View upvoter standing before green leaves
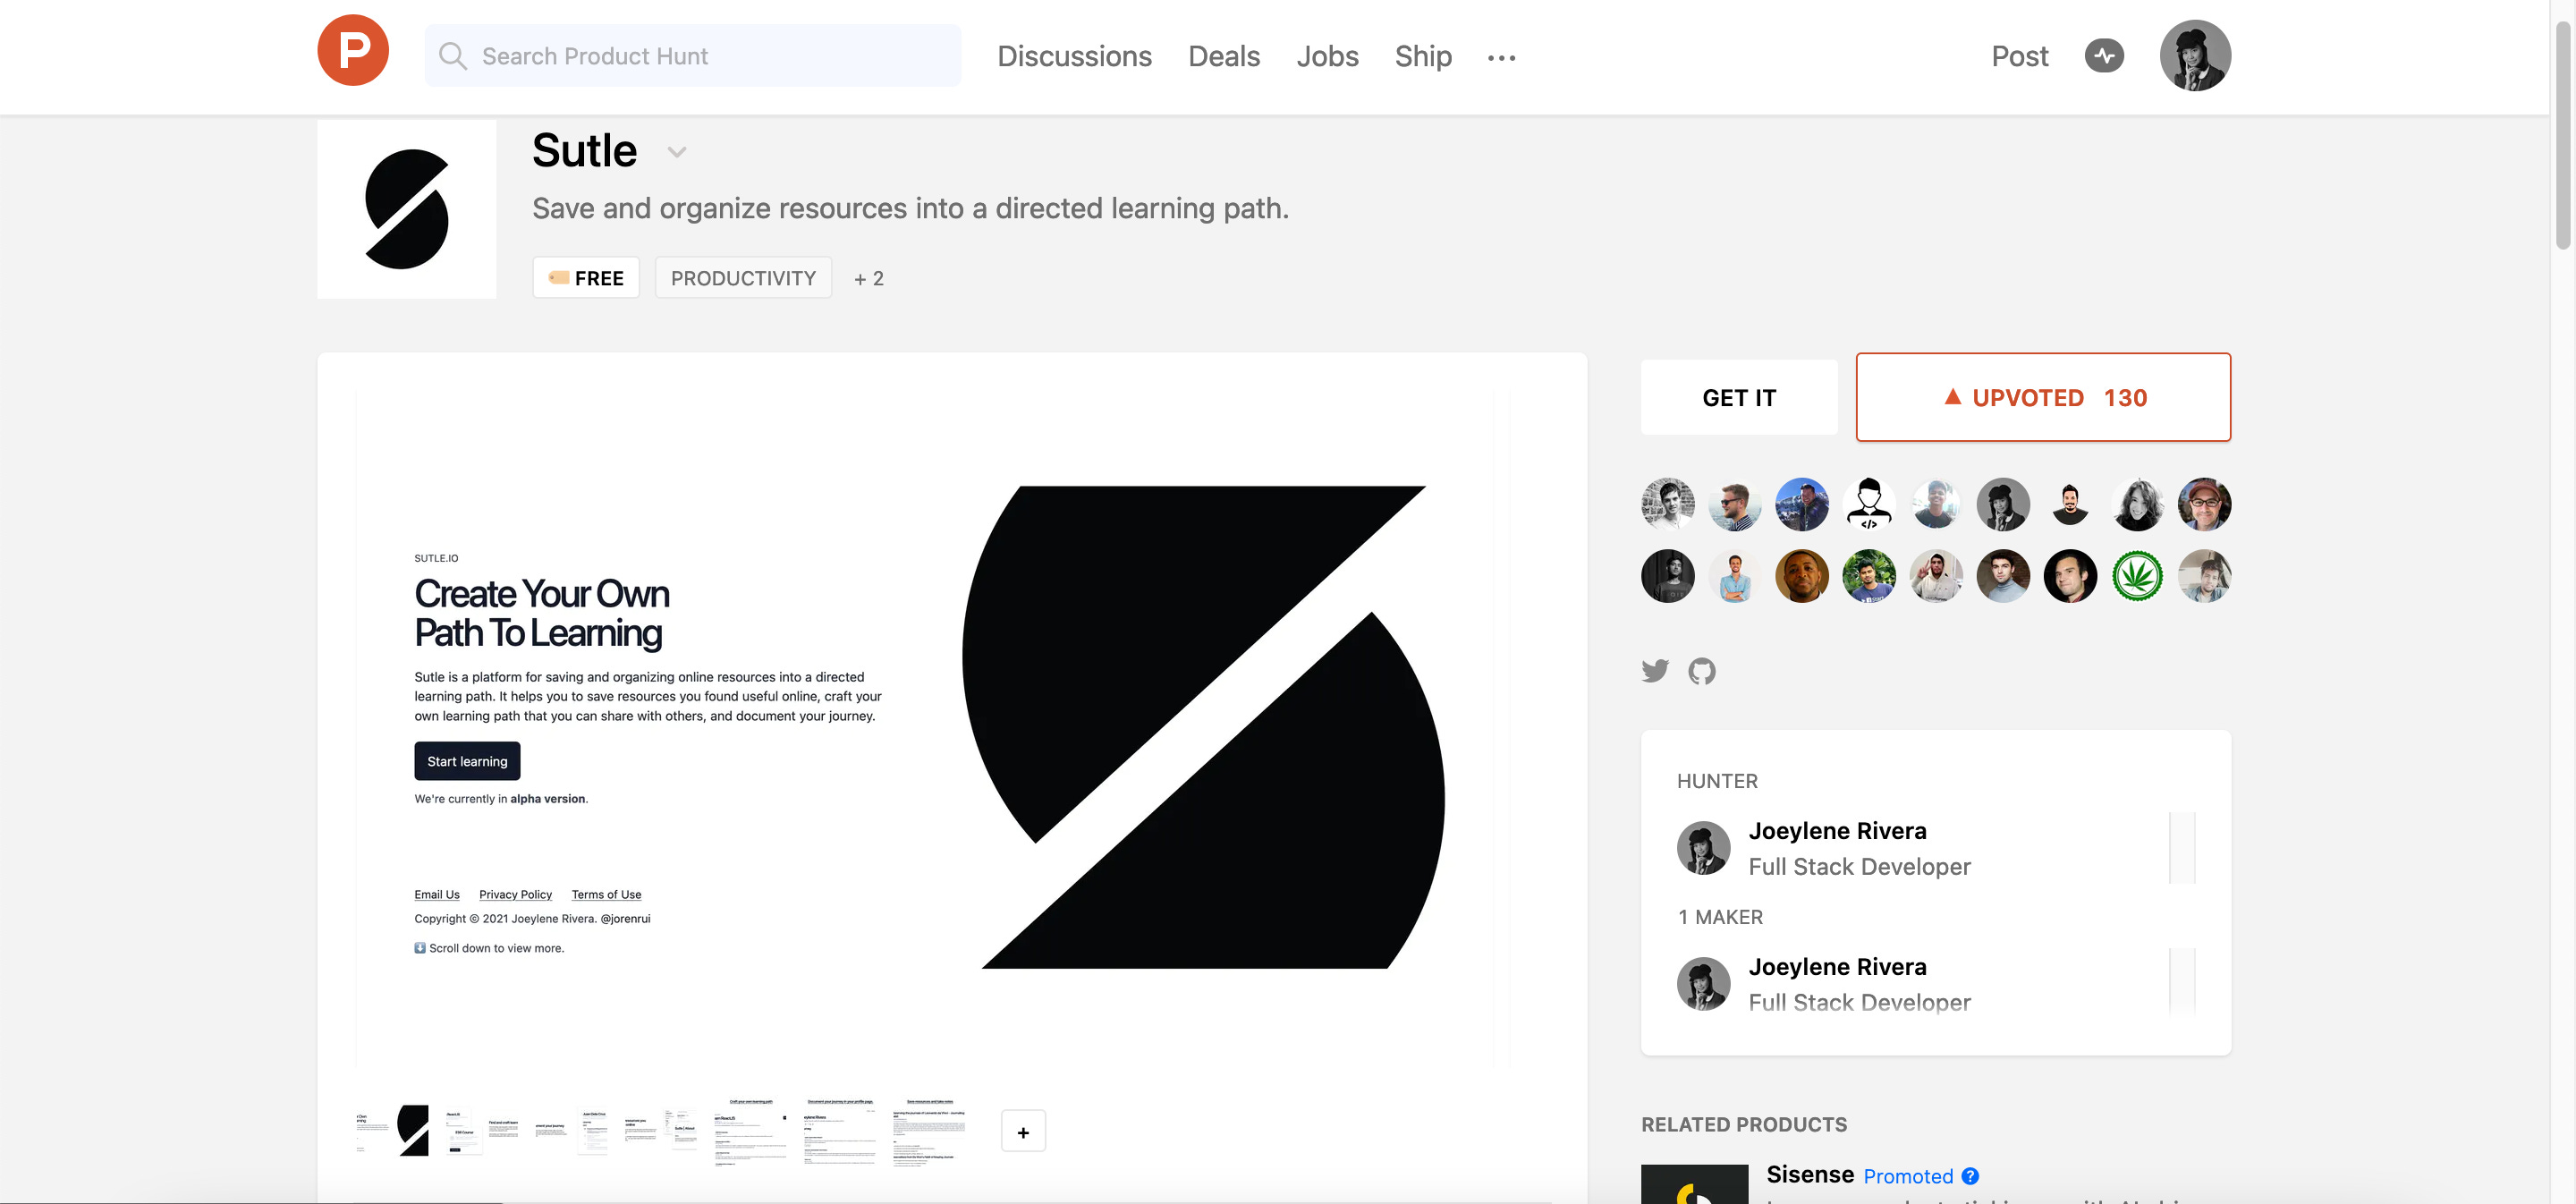The height and width of the screenshot is (1204, 2576). (x=1869, y=576)
